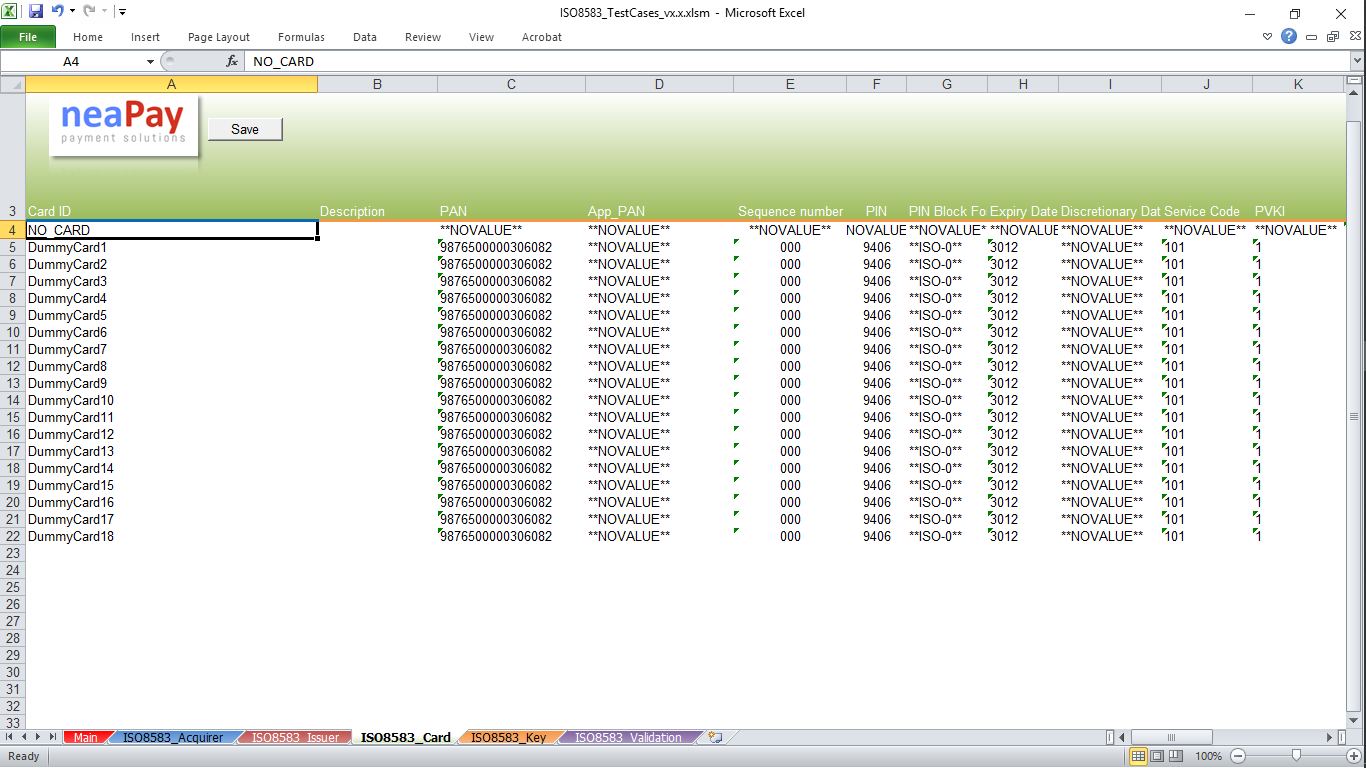
Task: Select the DummyCard1 cell
Action: click(x=172, y=247)
